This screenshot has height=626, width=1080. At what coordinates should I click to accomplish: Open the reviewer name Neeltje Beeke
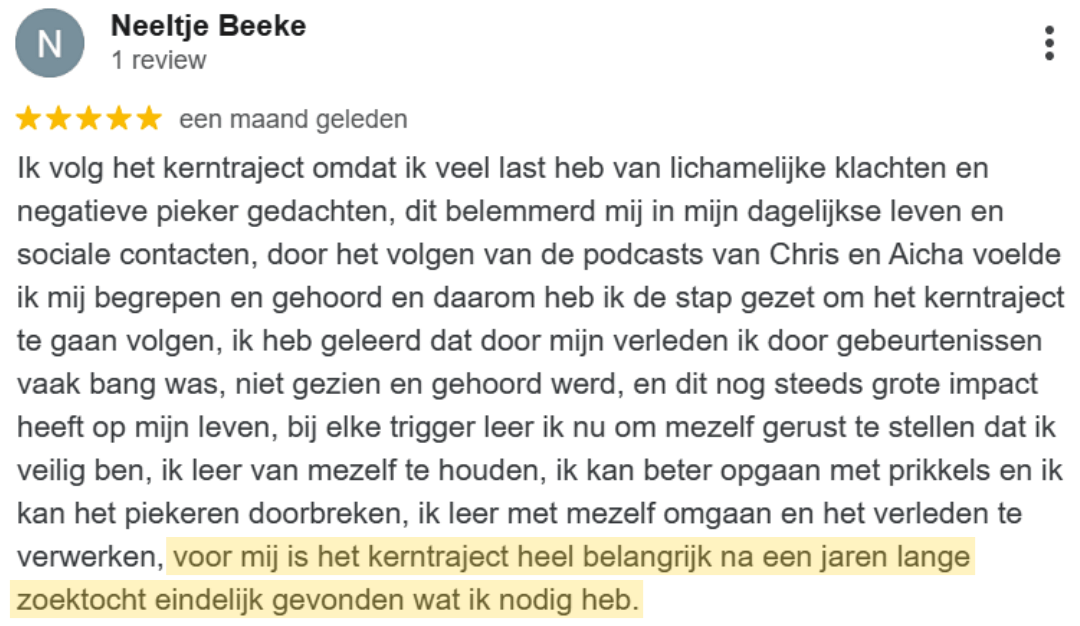[208, 26]
